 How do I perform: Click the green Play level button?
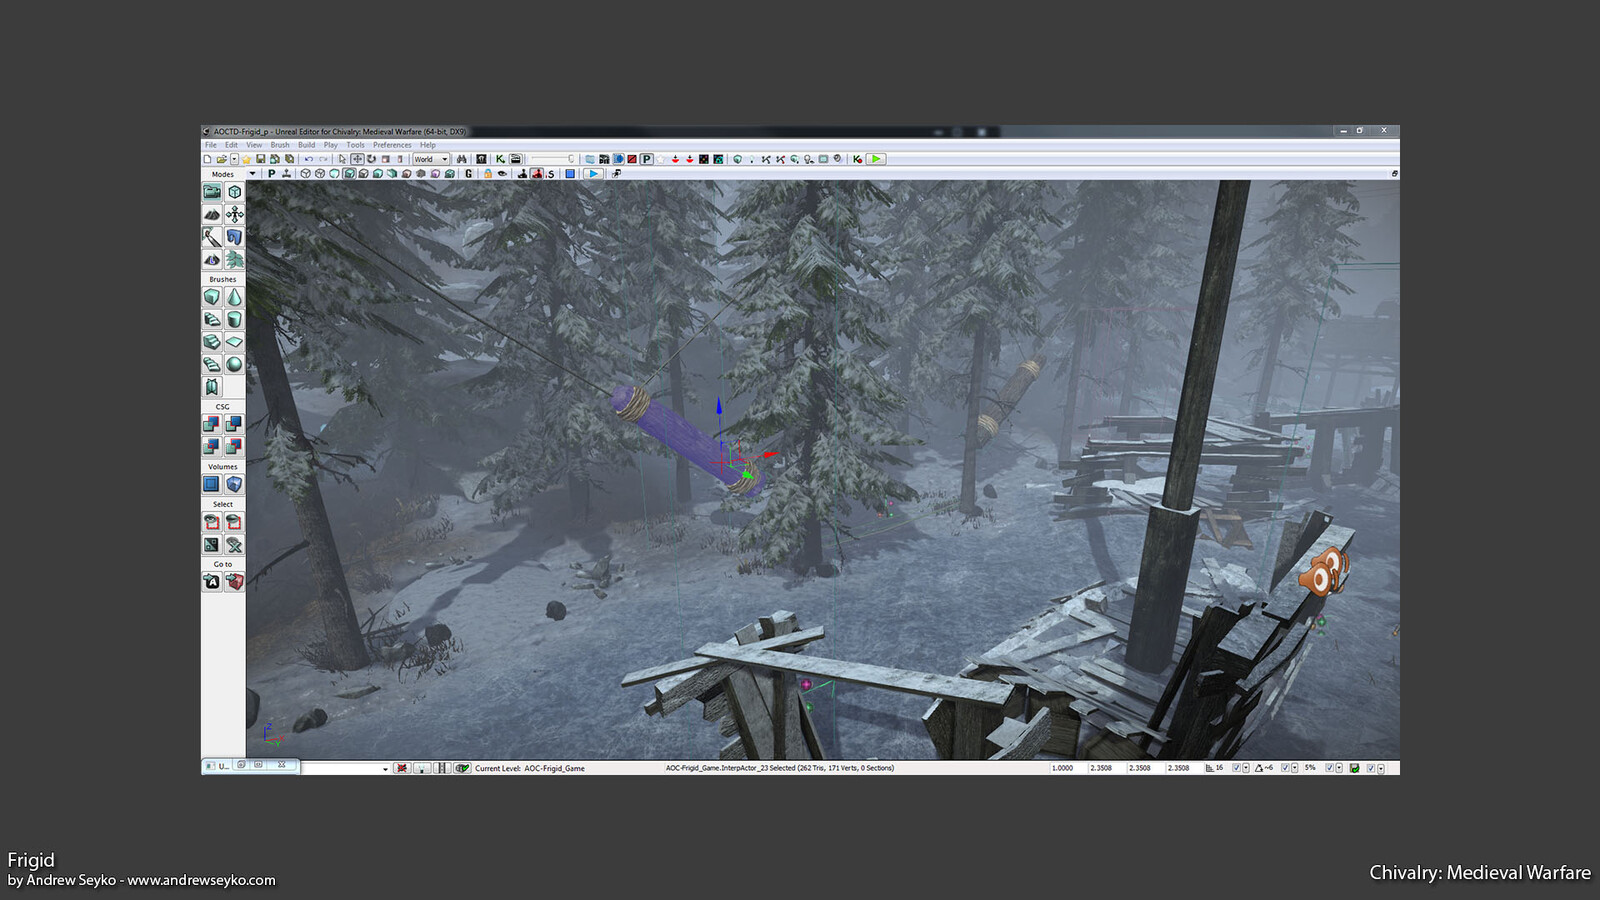pyautogui.click(x=875, y=159)
